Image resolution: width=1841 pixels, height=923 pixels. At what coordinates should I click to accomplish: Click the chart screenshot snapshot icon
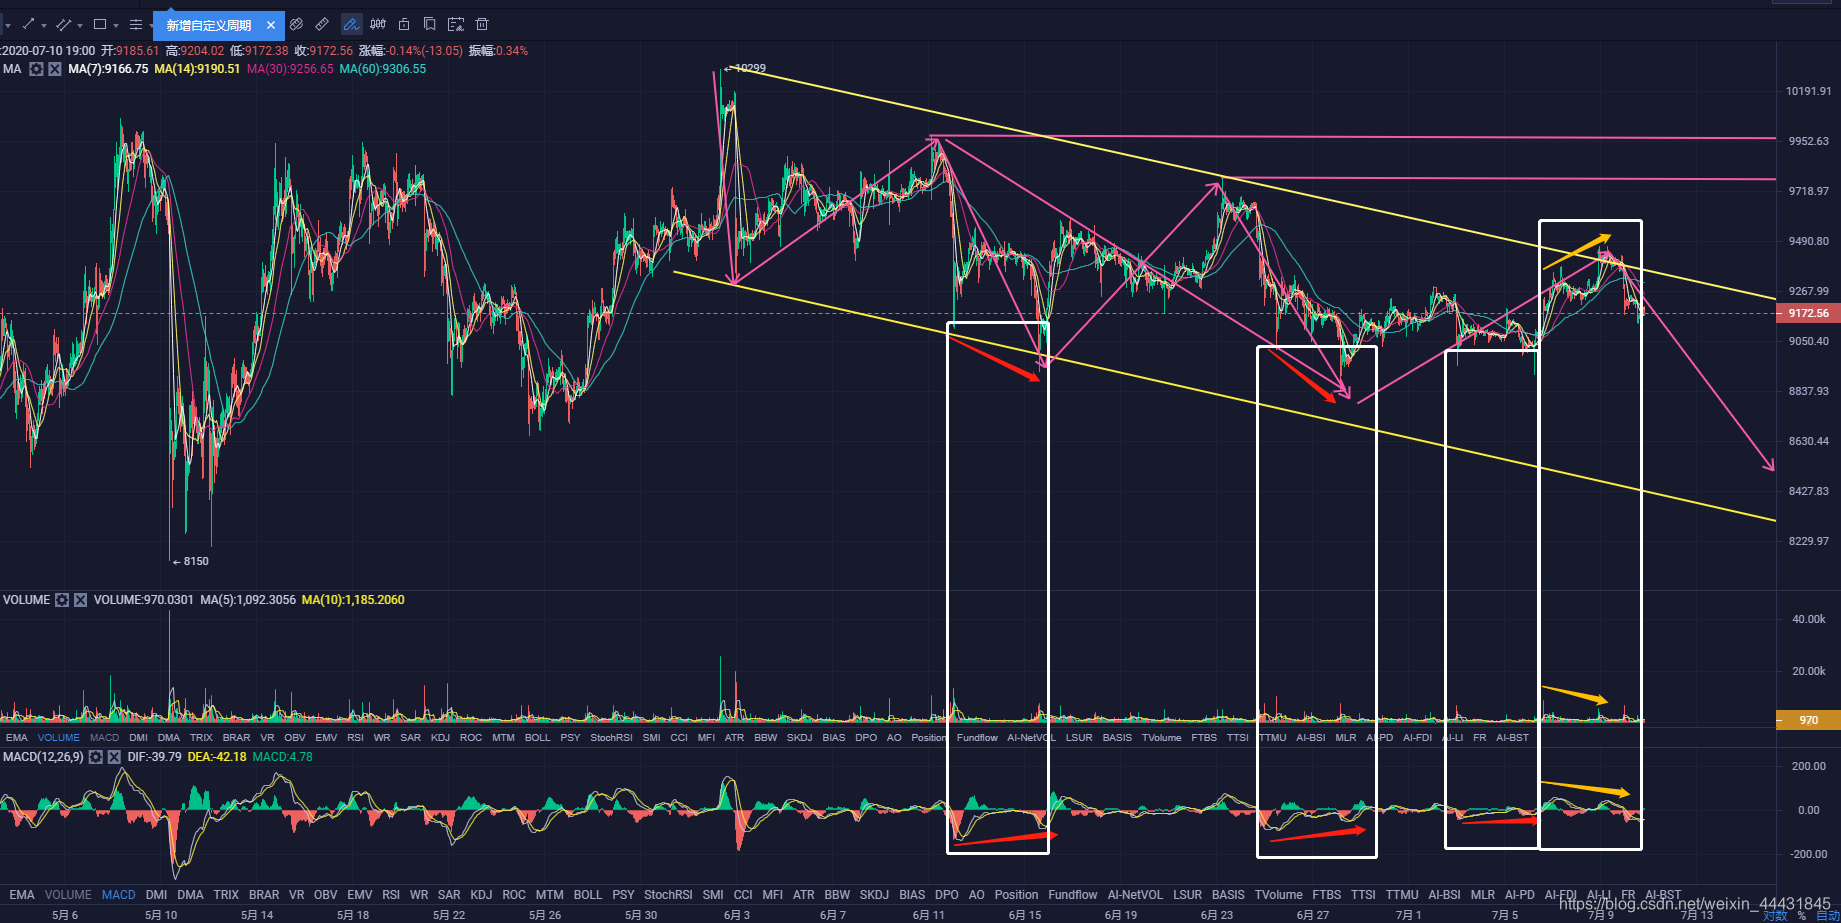click(x=456, y=24)
